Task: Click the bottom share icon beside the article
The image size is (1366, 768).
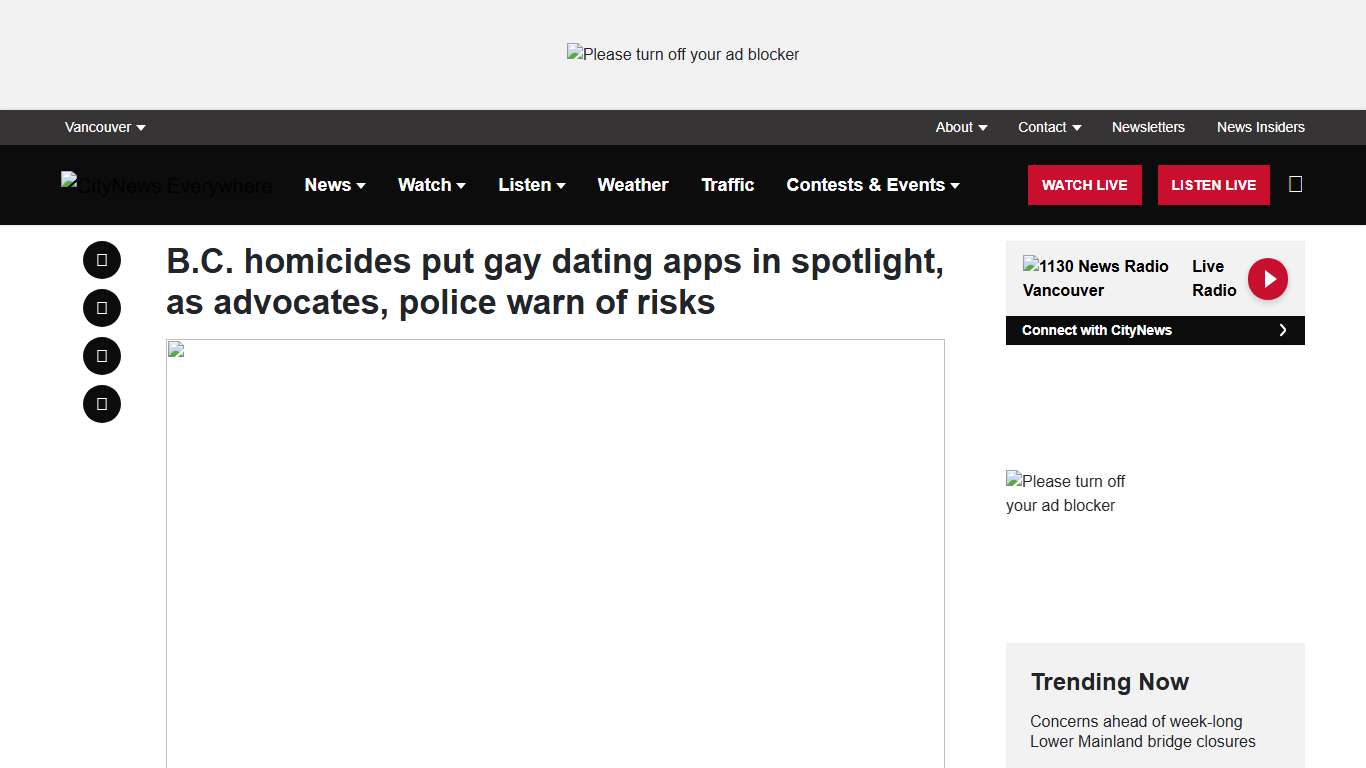Action: (x=101, y=403)
